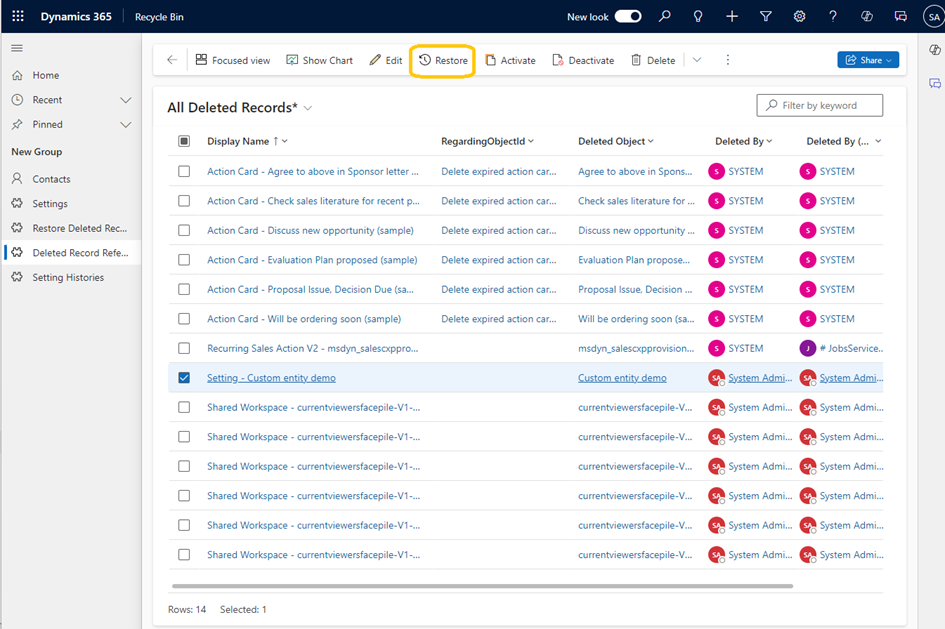The width and height of the screenshot is (945, 629).
Task: Check the Evaluation Plan proposed row checkbox
Action: [x=184, y=260]
